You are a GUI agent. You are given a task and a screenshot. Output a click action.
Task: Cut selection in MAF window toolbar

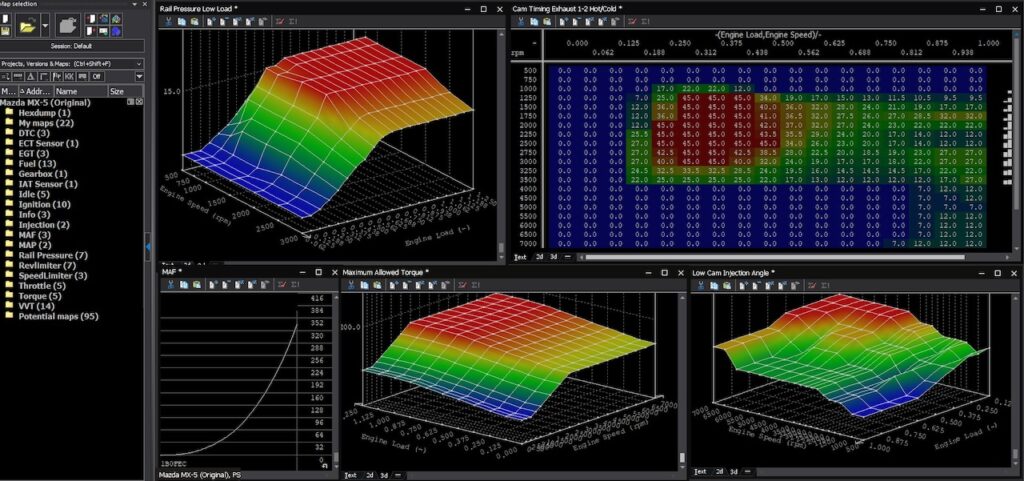(x=169, y=285)
